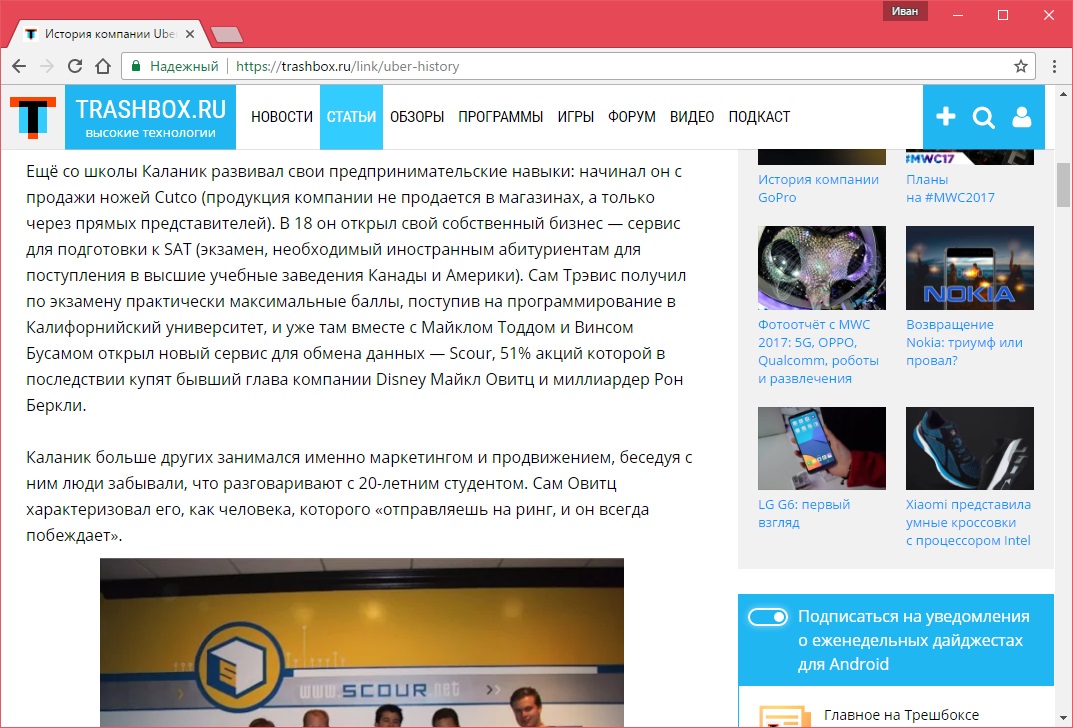This screenshot has width=1073, height=728.
Task: Bookmark this page with the star icon
Action: tap(1021, 66)
